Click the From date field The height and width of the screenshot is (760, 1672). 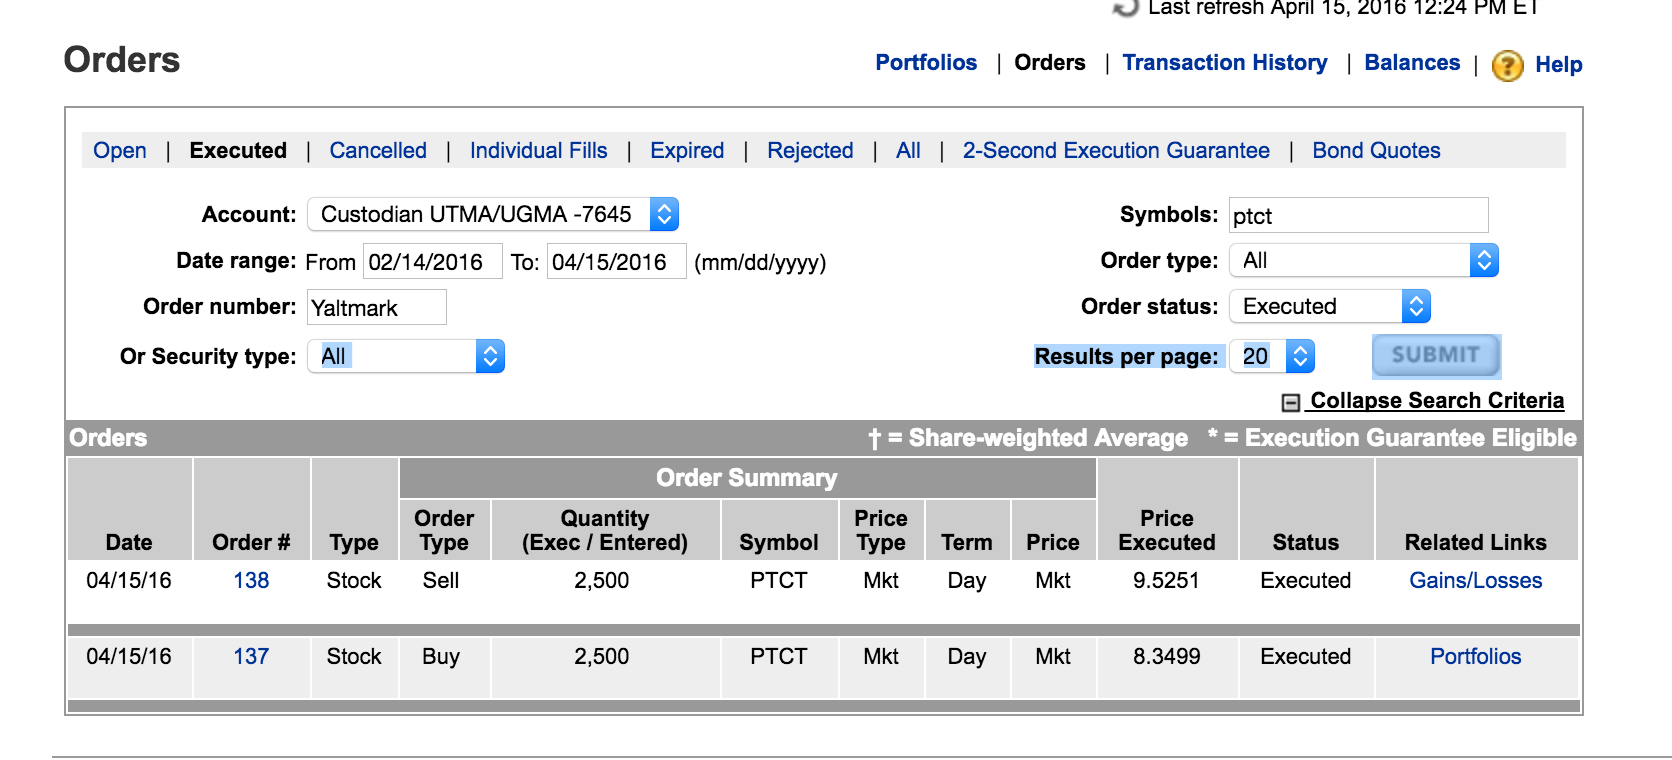(432, 262)
